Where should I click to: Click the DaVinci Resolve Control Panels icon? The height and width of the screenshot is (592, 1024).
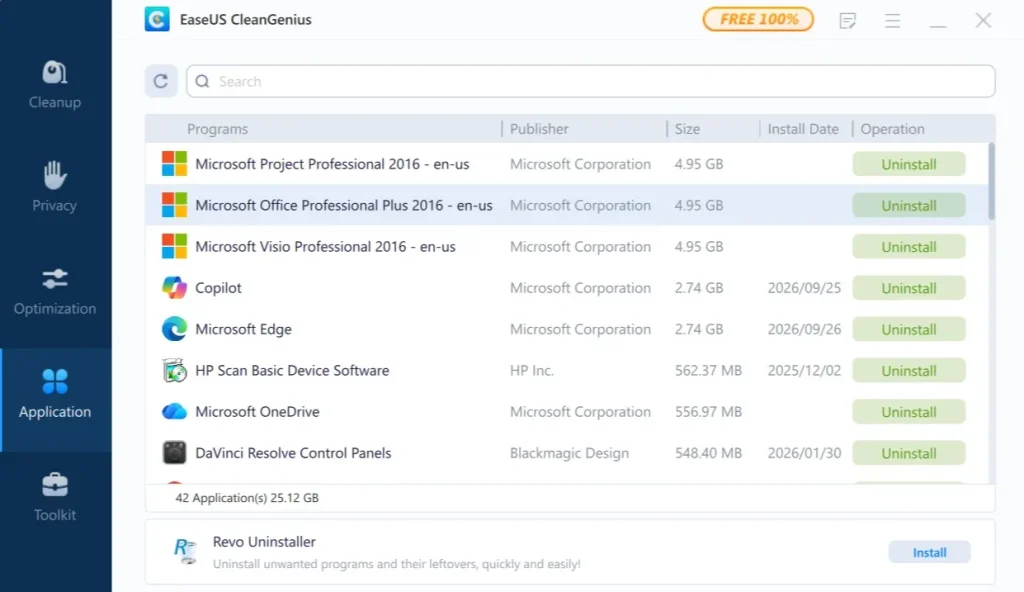point(174,453)
